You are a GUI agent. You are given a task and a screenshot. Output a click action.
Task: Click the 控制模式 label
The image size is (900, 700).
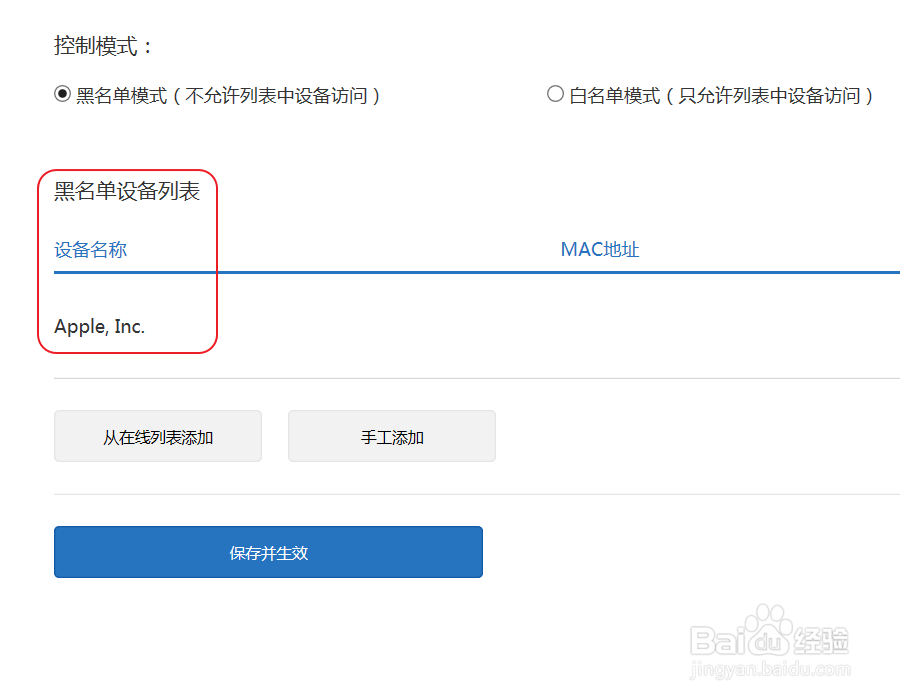(x=103, y=46)
